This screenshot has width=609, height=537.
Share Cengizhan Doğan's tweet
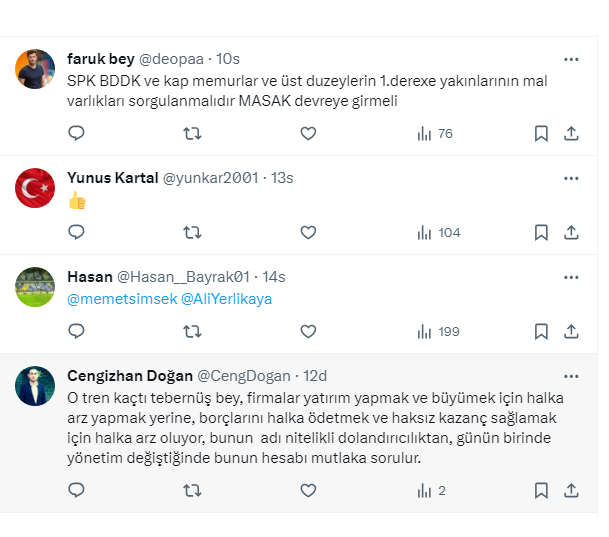tap(571, 490)
